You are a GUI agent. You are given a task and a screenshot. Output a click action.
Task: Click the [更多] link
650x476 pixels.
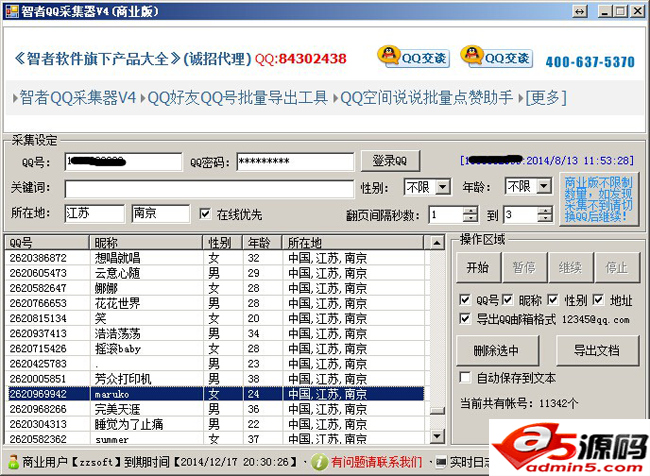(546, 98)
